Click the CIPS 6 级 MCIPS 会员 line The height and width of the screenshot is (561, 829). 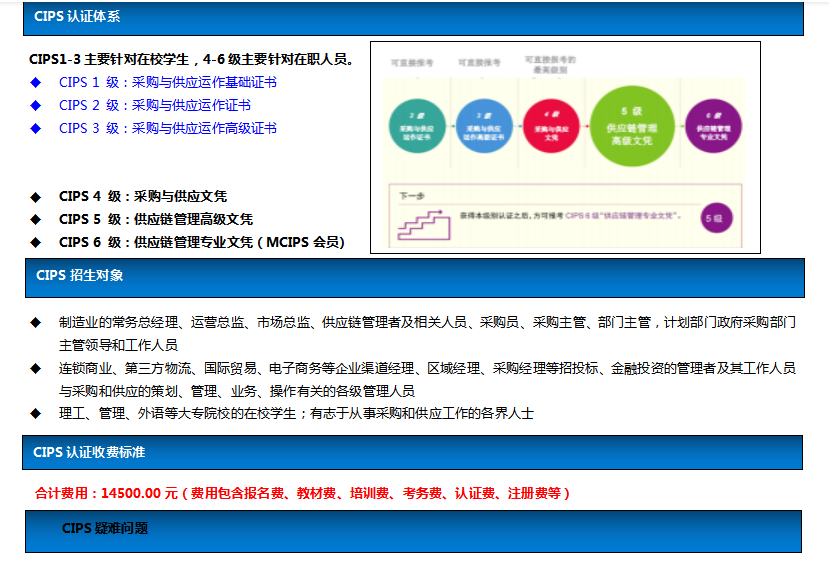[x=201, y=242]
